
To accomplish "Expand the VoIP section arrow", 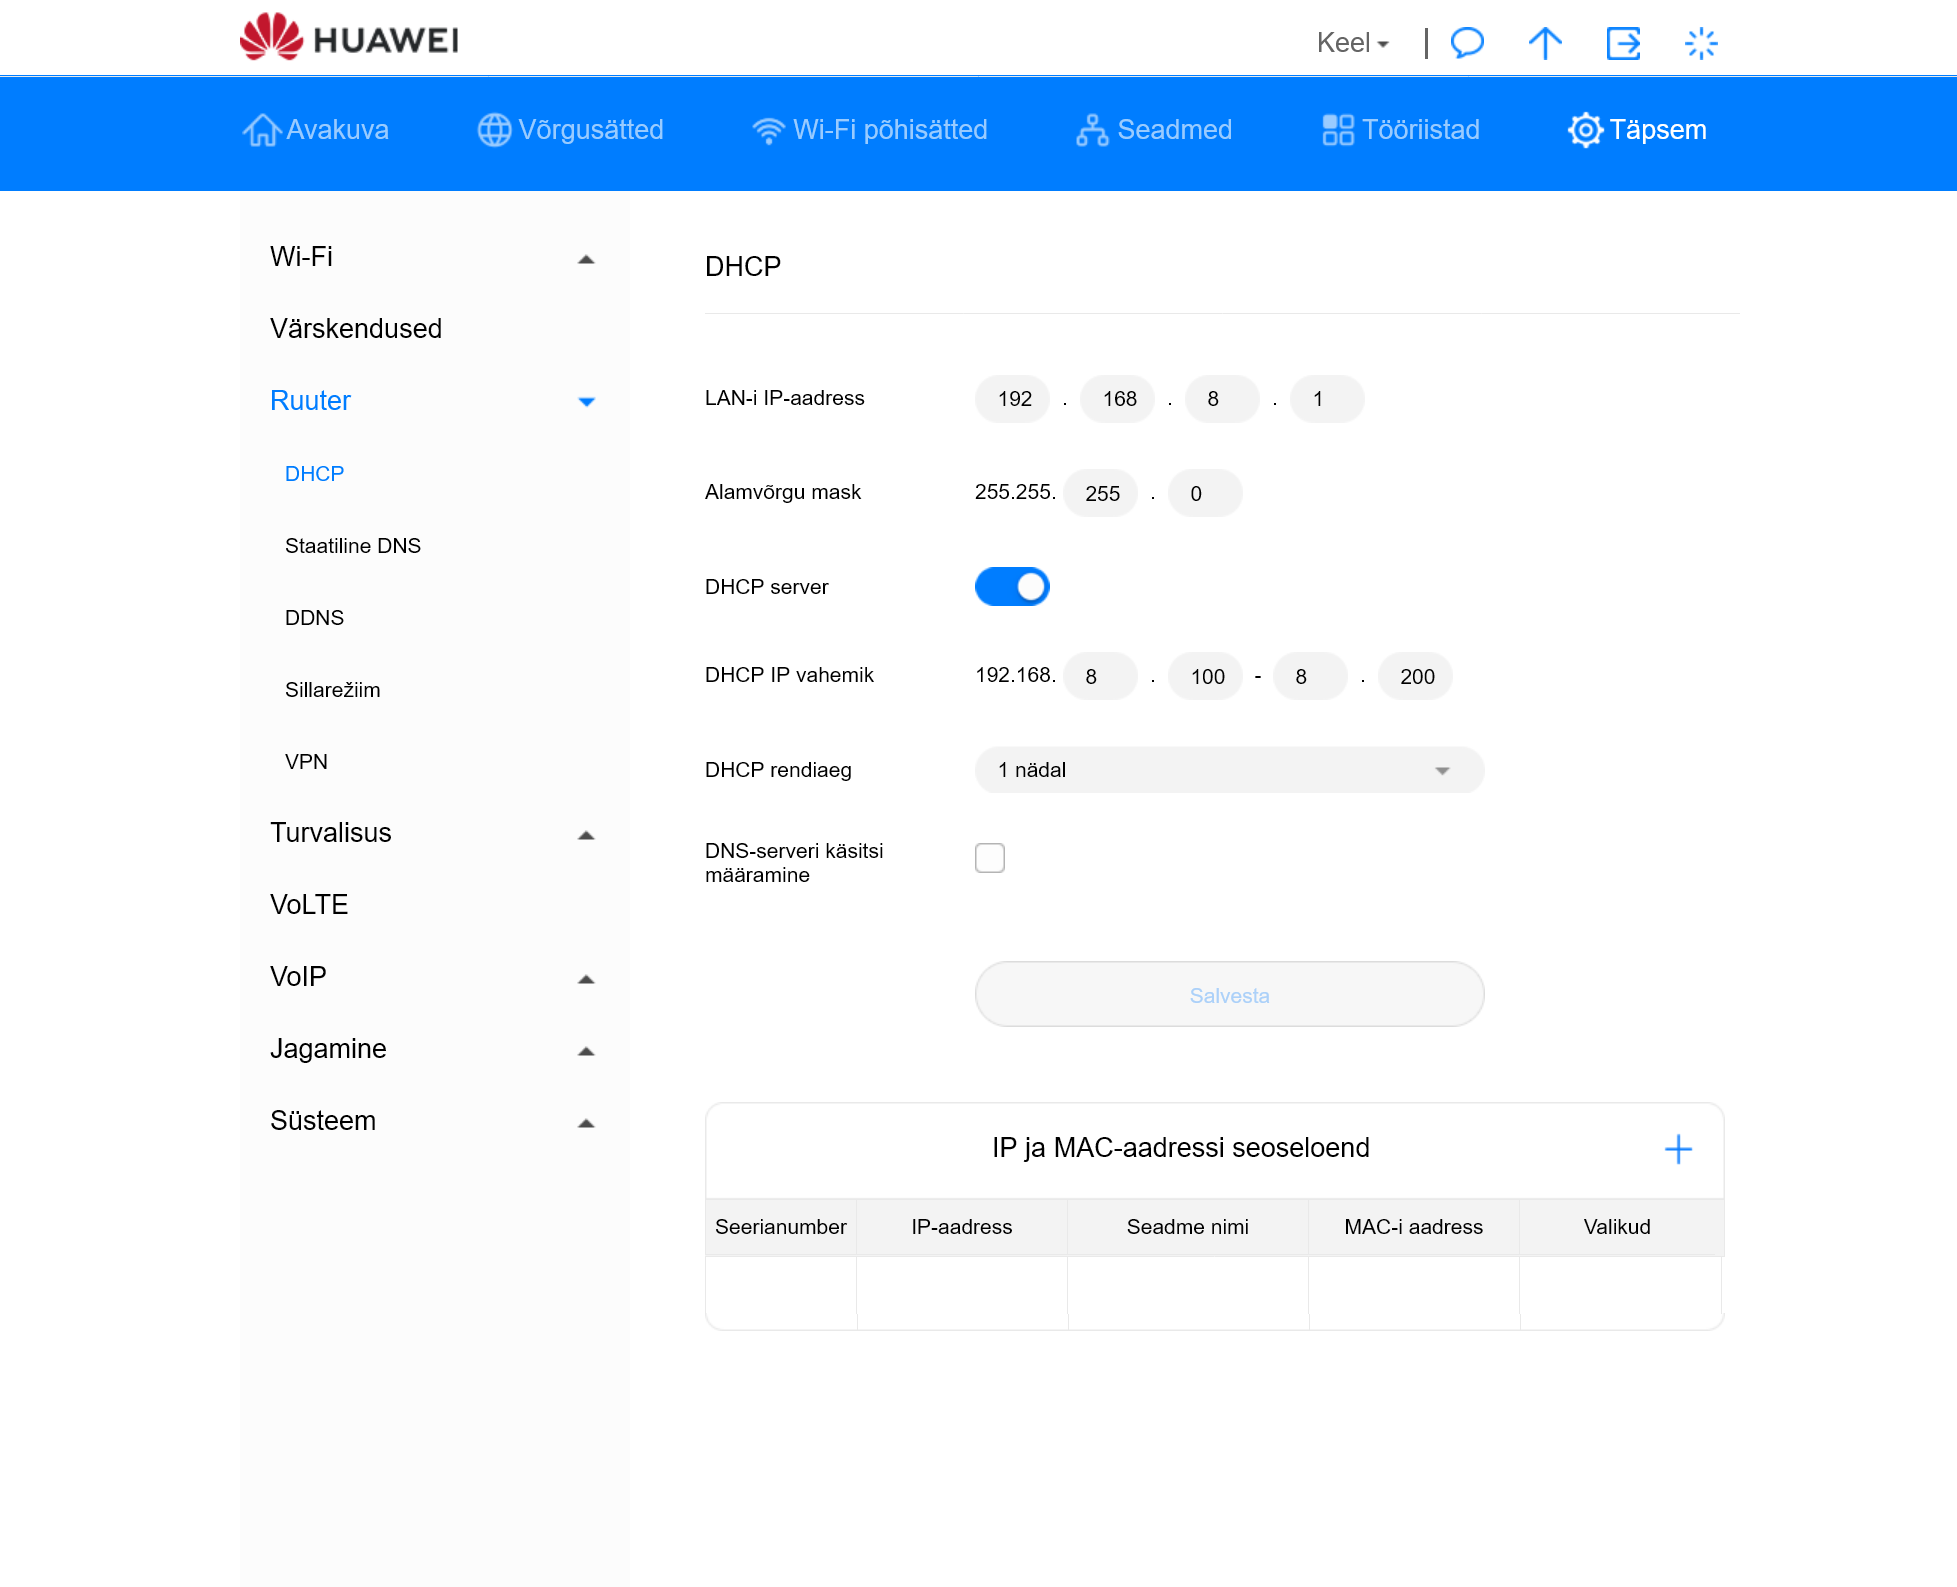I will click(586, 979).
